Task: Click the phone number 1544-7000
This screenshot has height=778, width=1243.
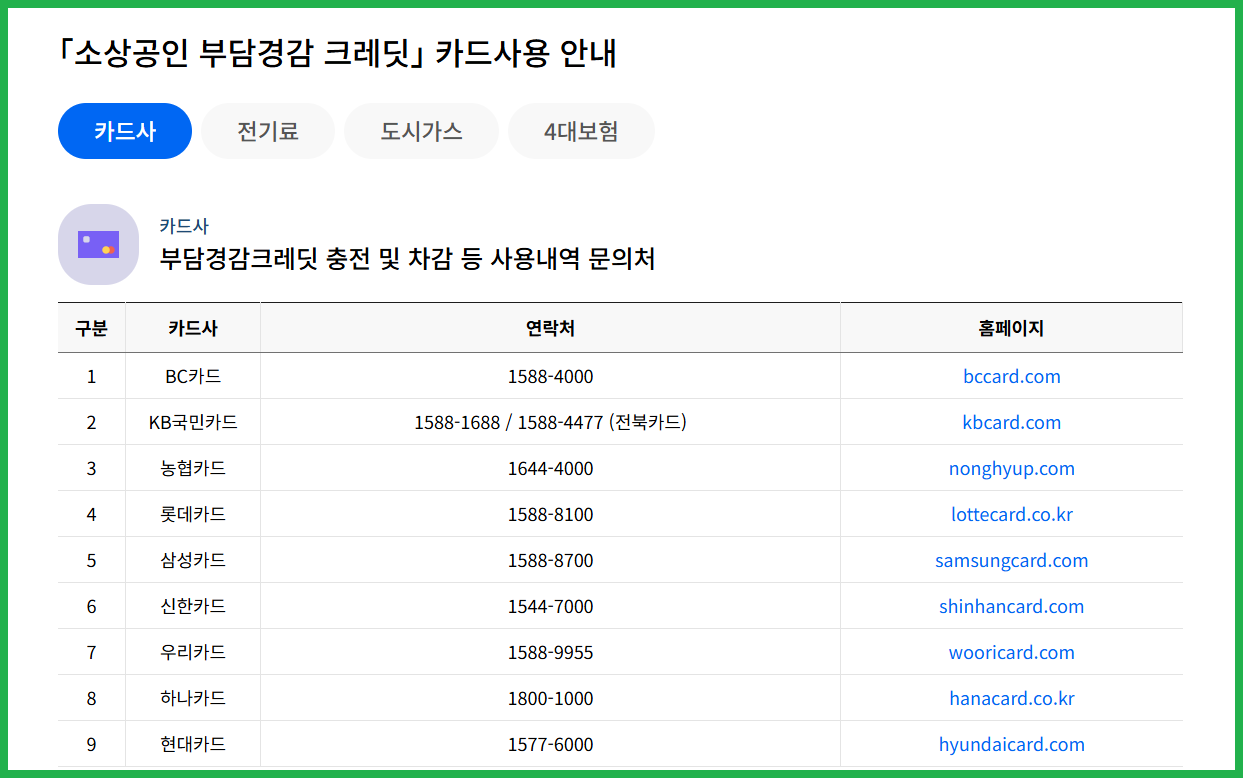Action: pos(550,606)
